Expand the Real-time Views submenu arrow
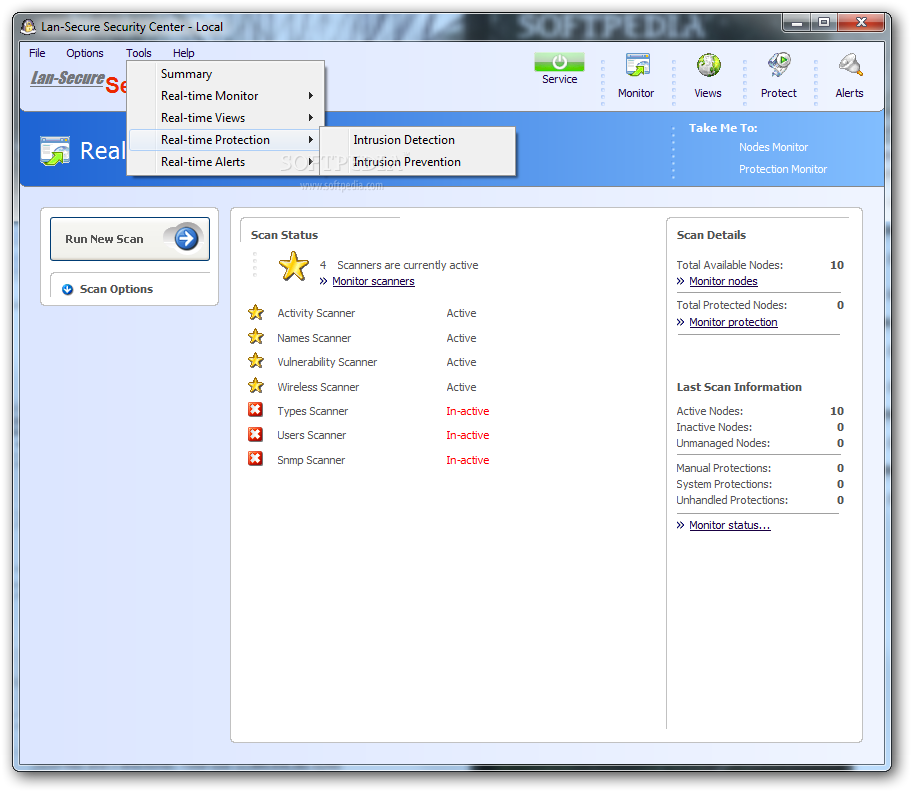This screenshot has height=792, width=912. click(311, 117)
